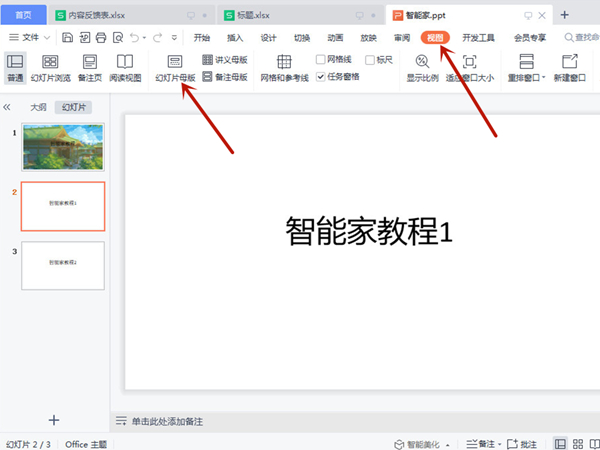Switch to 幻灯片浏览 slide sorter view
This screenshot has height=450, width=600.
click(50, 67)
